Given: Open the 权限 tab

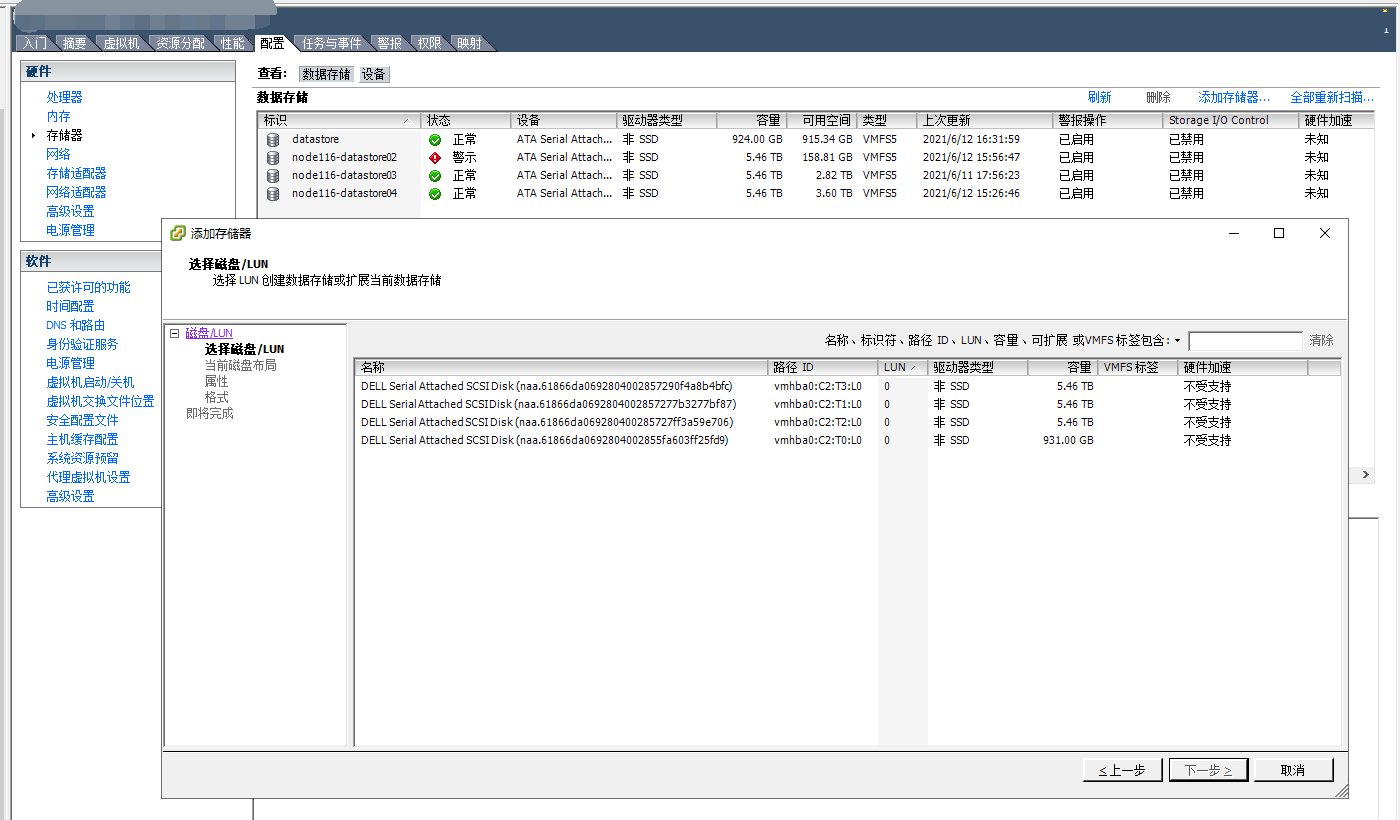Looking at the screenshot, I should click(429, 43).
